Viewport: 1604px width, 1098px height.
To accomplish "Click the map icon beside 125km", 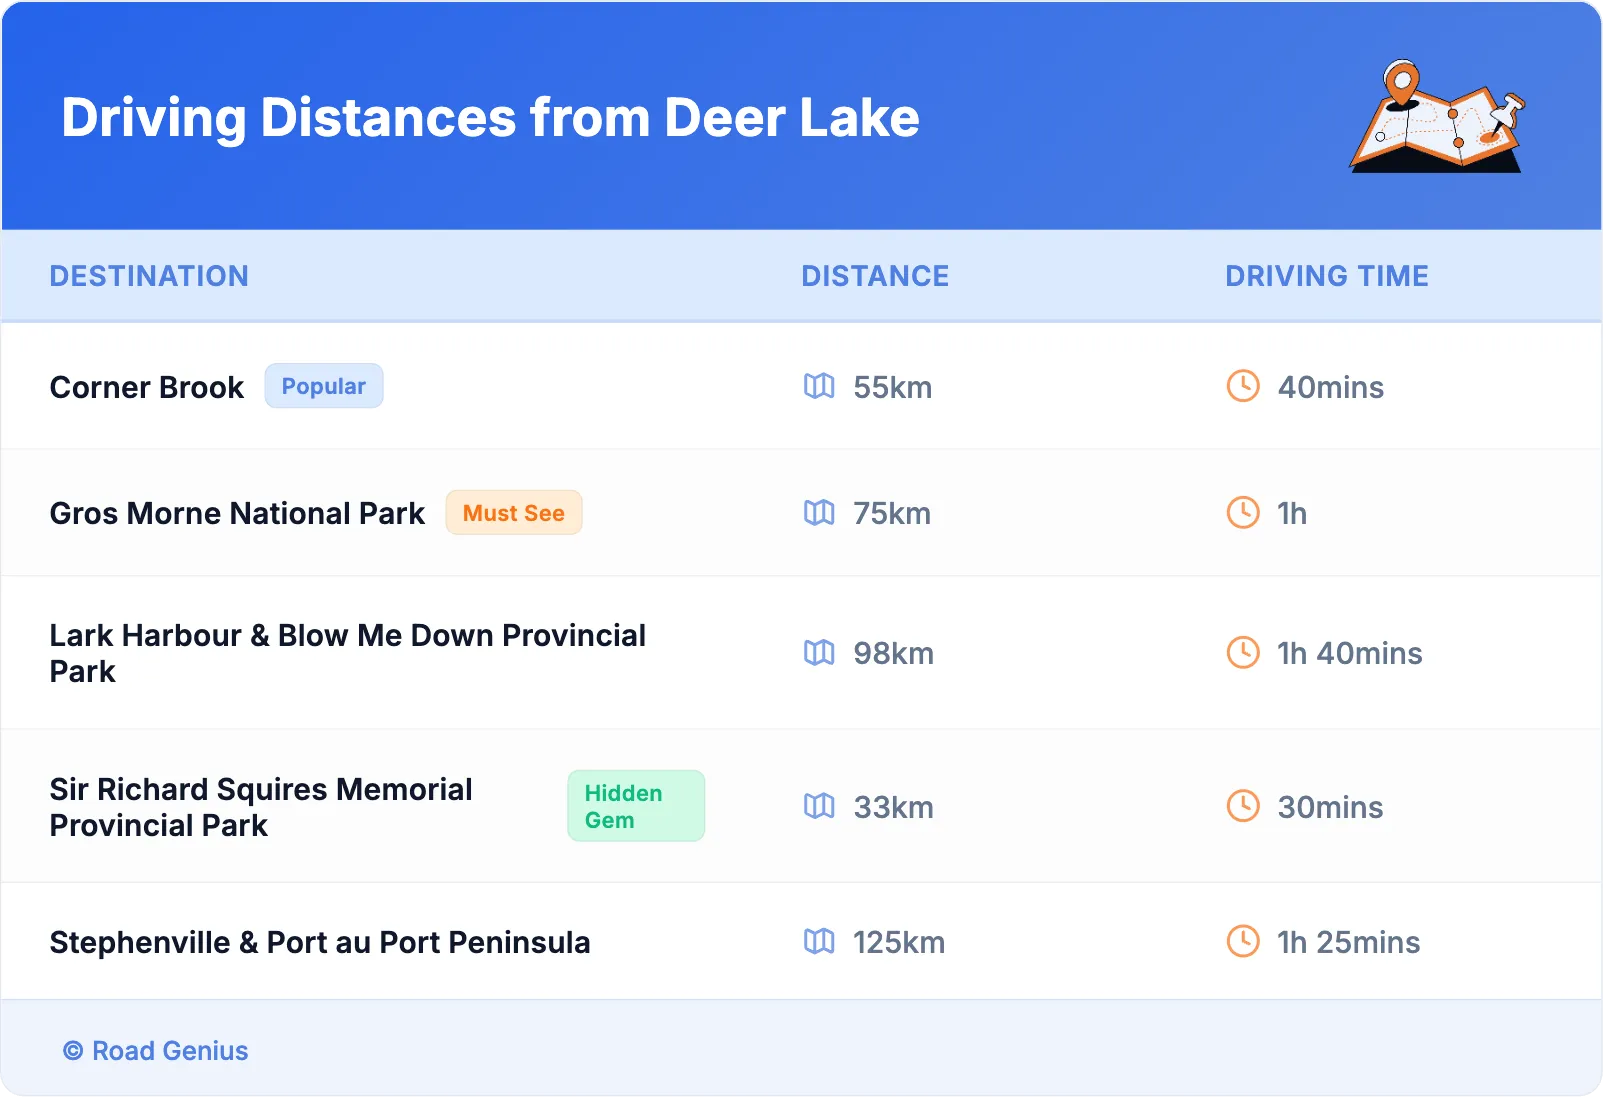I will pyautogui.click(x=819, y=941).
